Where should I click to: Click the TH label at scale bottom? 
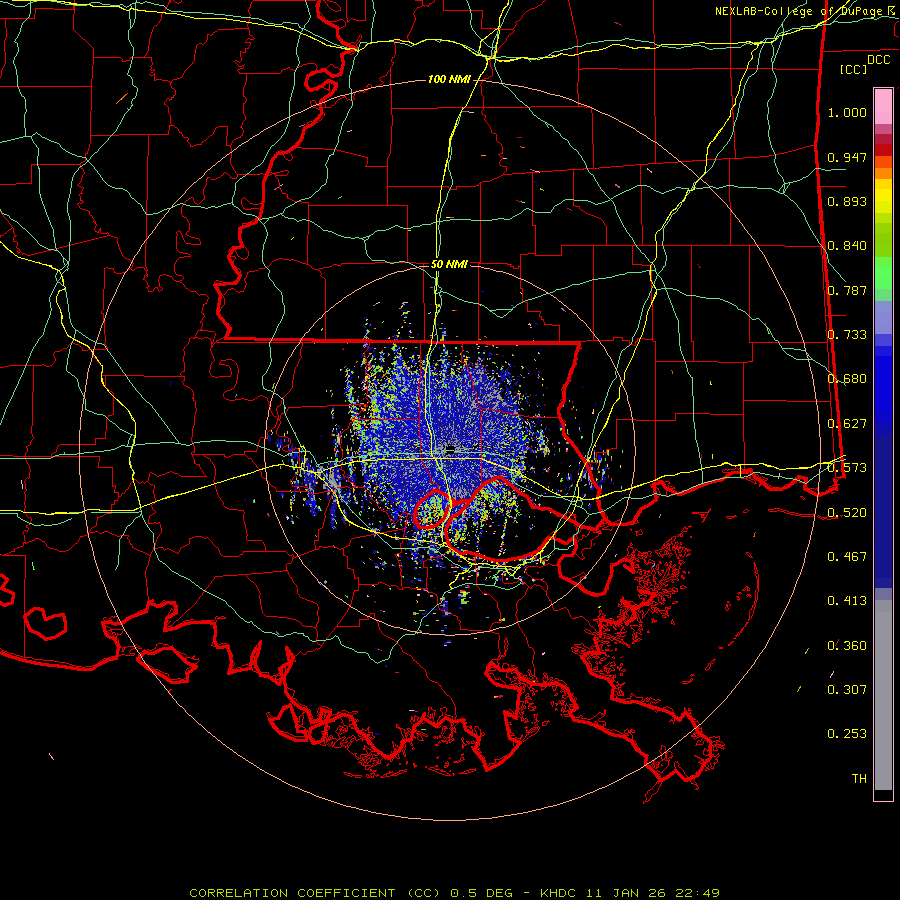tap(859, 779)
